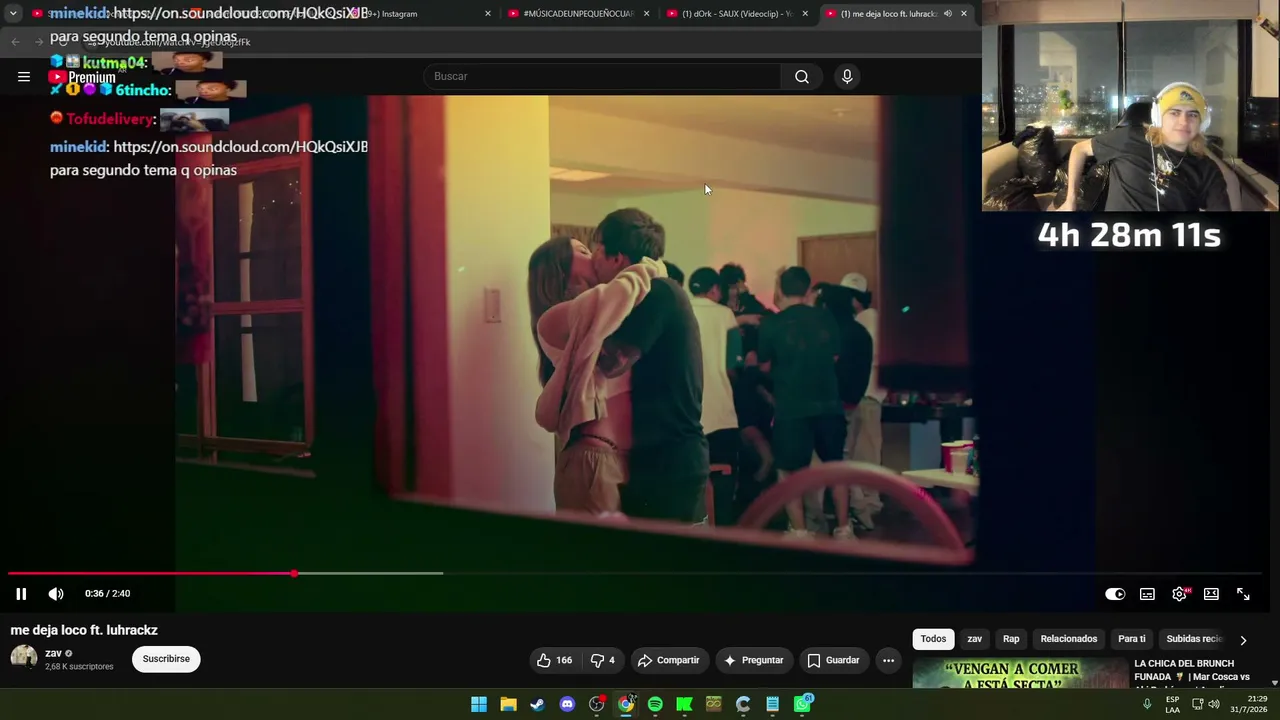The width and height of the screenshot is (1280, 720).
Task: Select the zav filter chip
Action: pyautogui.click(x=974, y=639)
